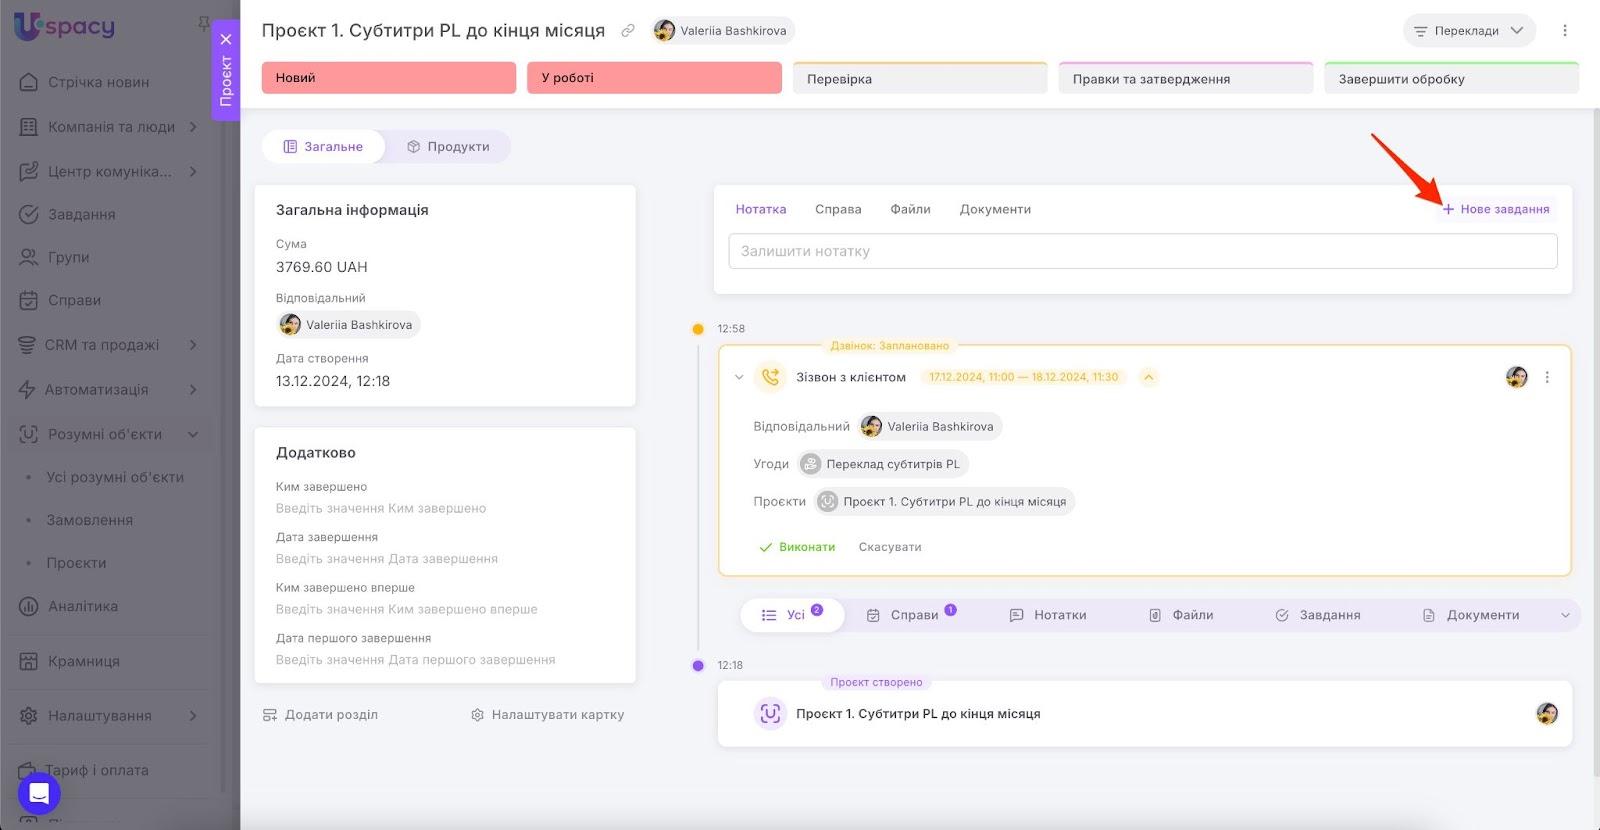Open the linked project chip in call card
This screenshot has width=1600, height=830.
944,502
